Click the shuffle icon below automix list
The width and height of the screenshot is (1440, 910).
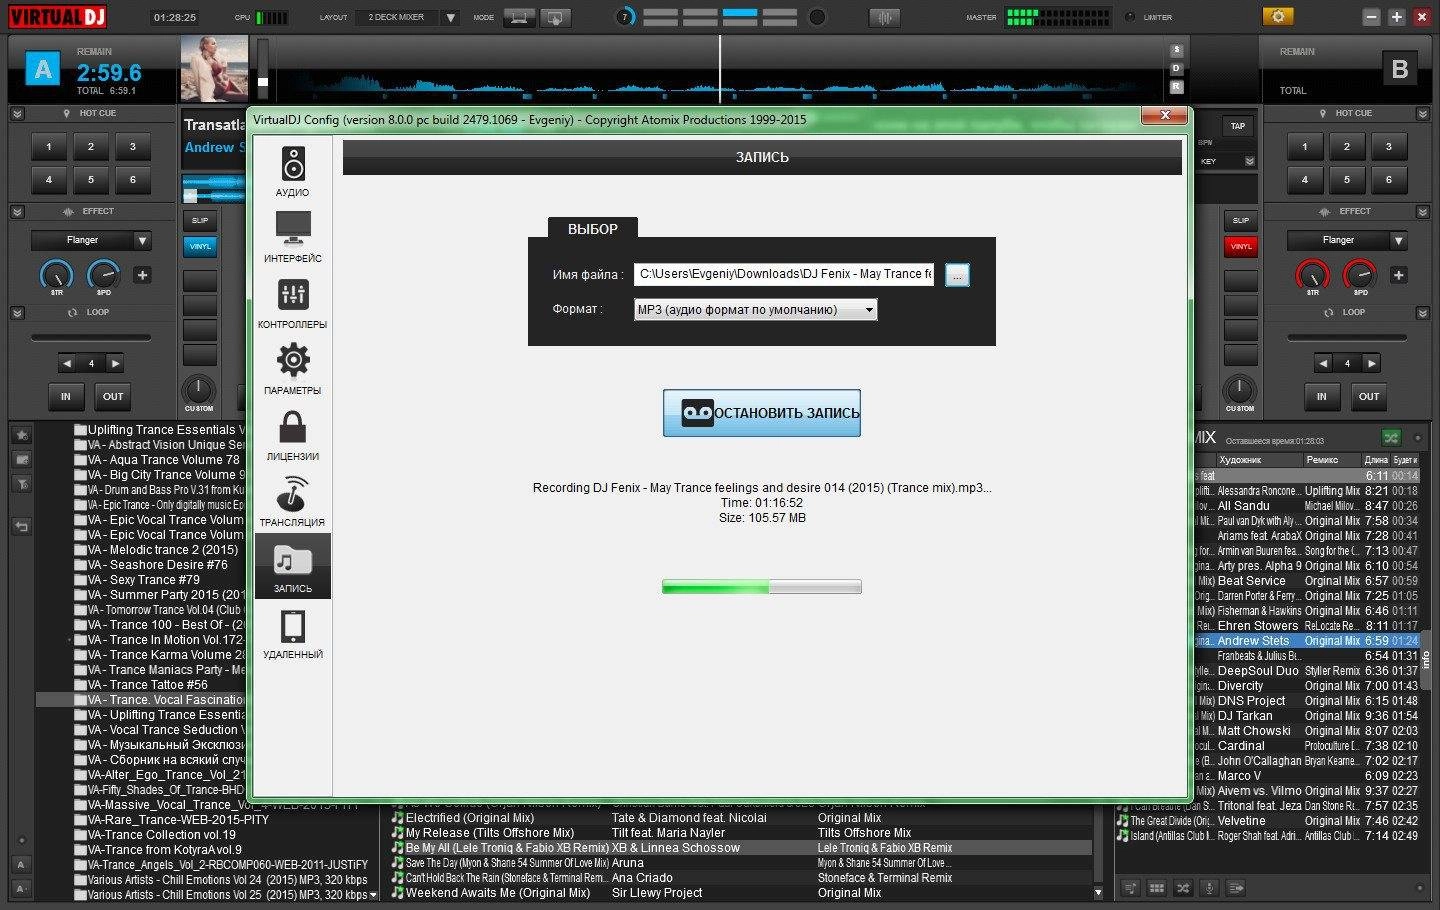[x=1183, y=888]
